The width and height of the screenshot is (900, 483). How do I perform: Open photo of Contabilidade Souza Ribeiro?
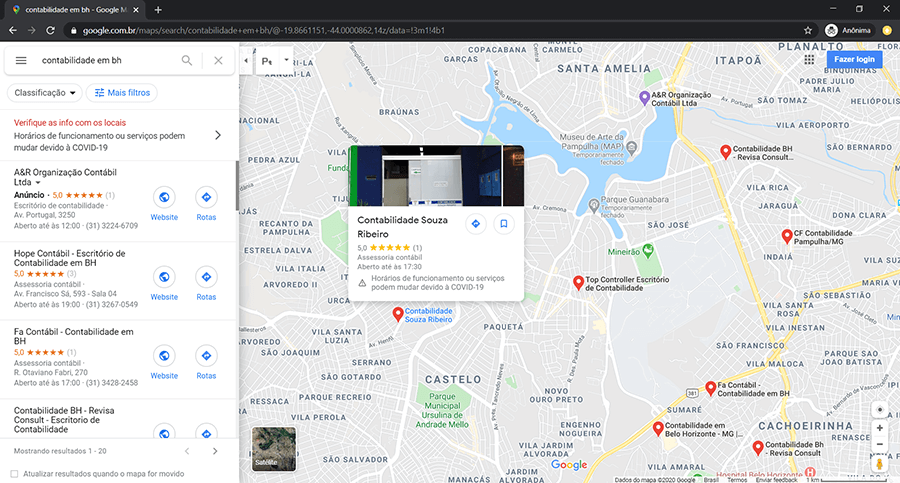(436, 176)
